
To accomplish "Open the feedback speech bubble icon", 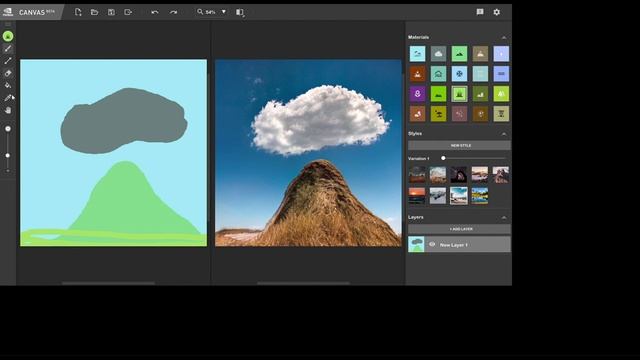I will pos(480,12).
